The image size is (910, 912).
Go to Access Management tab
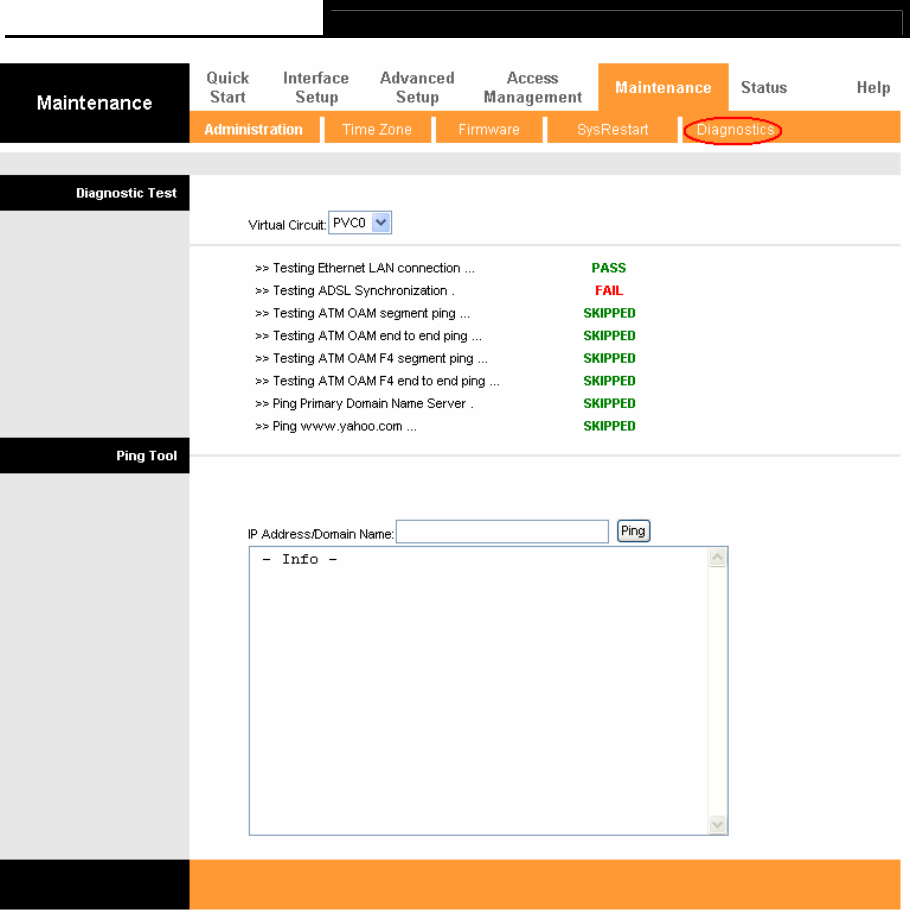pos(532,87)
